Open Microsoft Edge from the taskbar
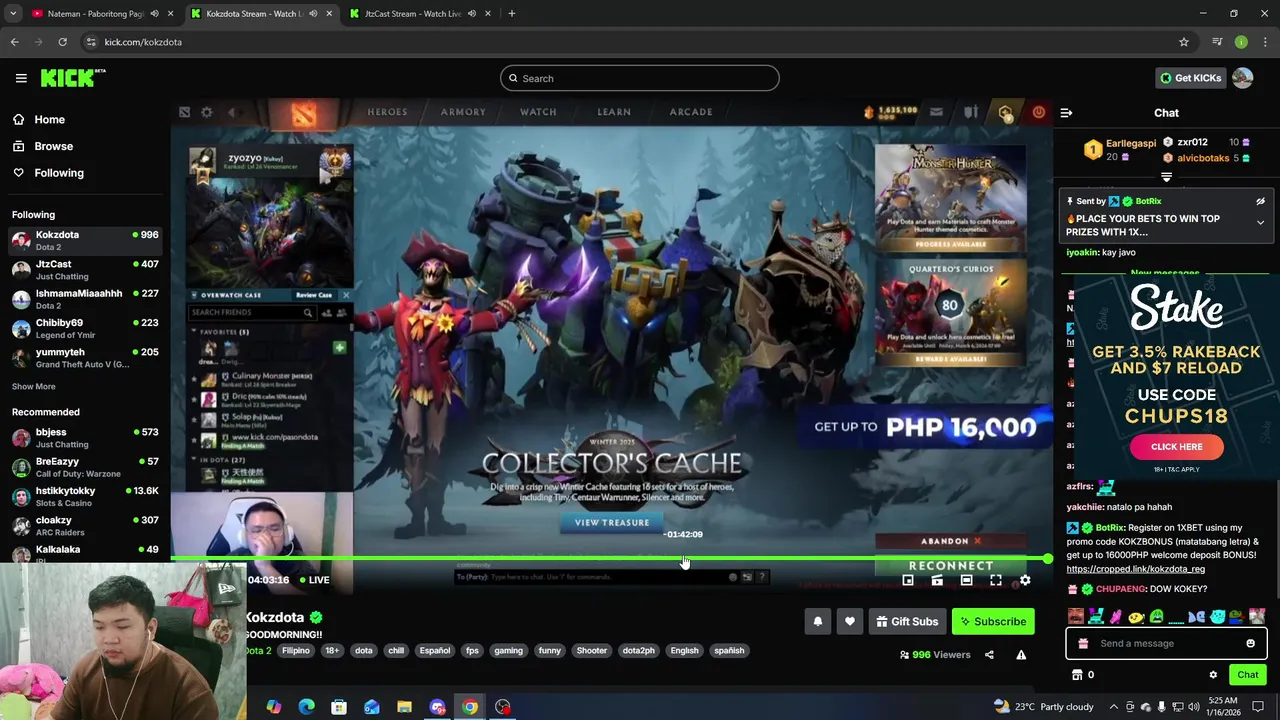 point(306,707)
